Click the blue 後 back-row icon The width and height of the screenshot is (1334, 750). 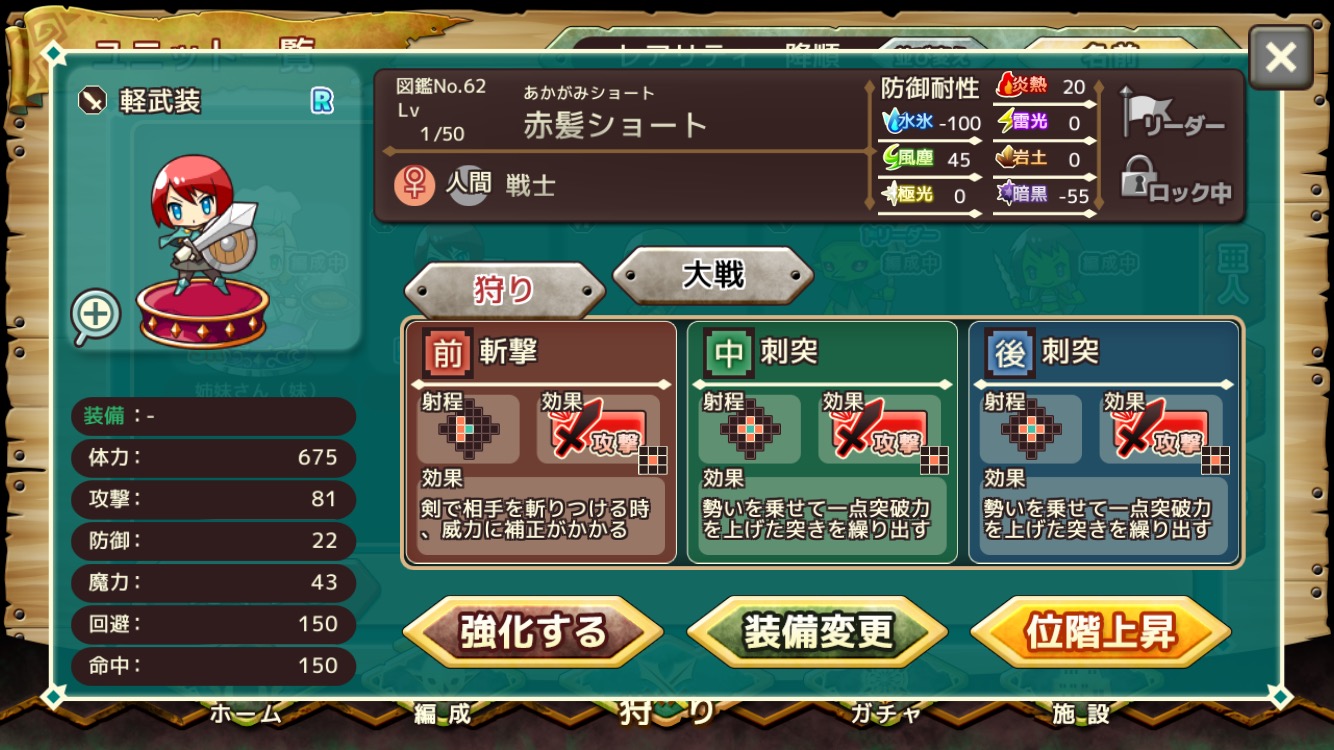click(1009, 352)
